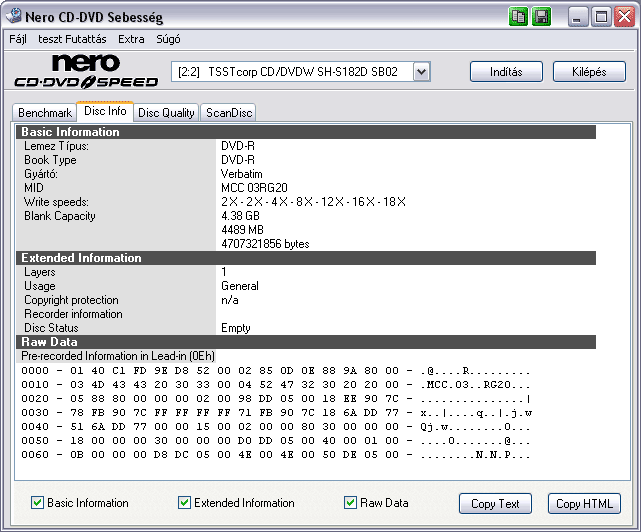Click the Extended Information section header
Screen dimensions: 641x532
(x=306, y=258)
